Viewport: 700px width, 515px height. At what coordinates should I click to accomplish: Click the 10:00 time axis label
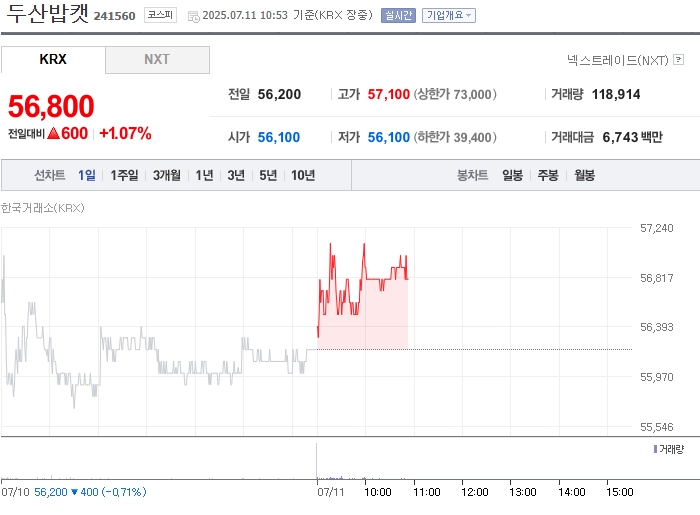(378, 492)
